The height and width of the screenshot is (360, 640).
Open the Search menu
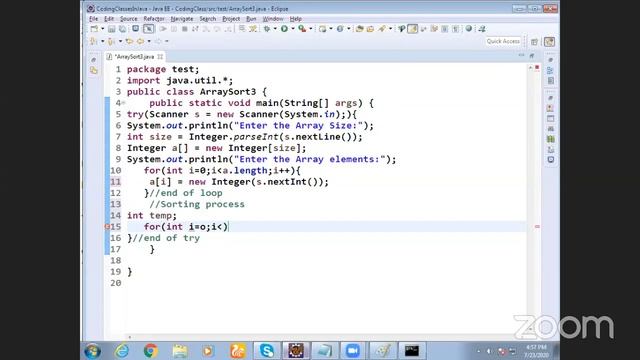[208, 19]
